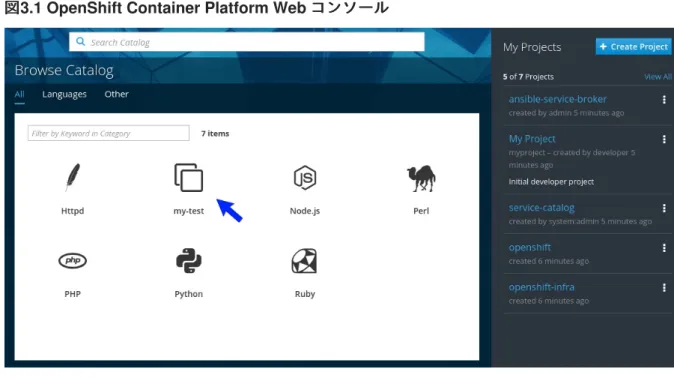Image resolution: width=674 pixels, height=378 pixels.
Task: Switch to the Other tab
Action: tap(116, 94)
